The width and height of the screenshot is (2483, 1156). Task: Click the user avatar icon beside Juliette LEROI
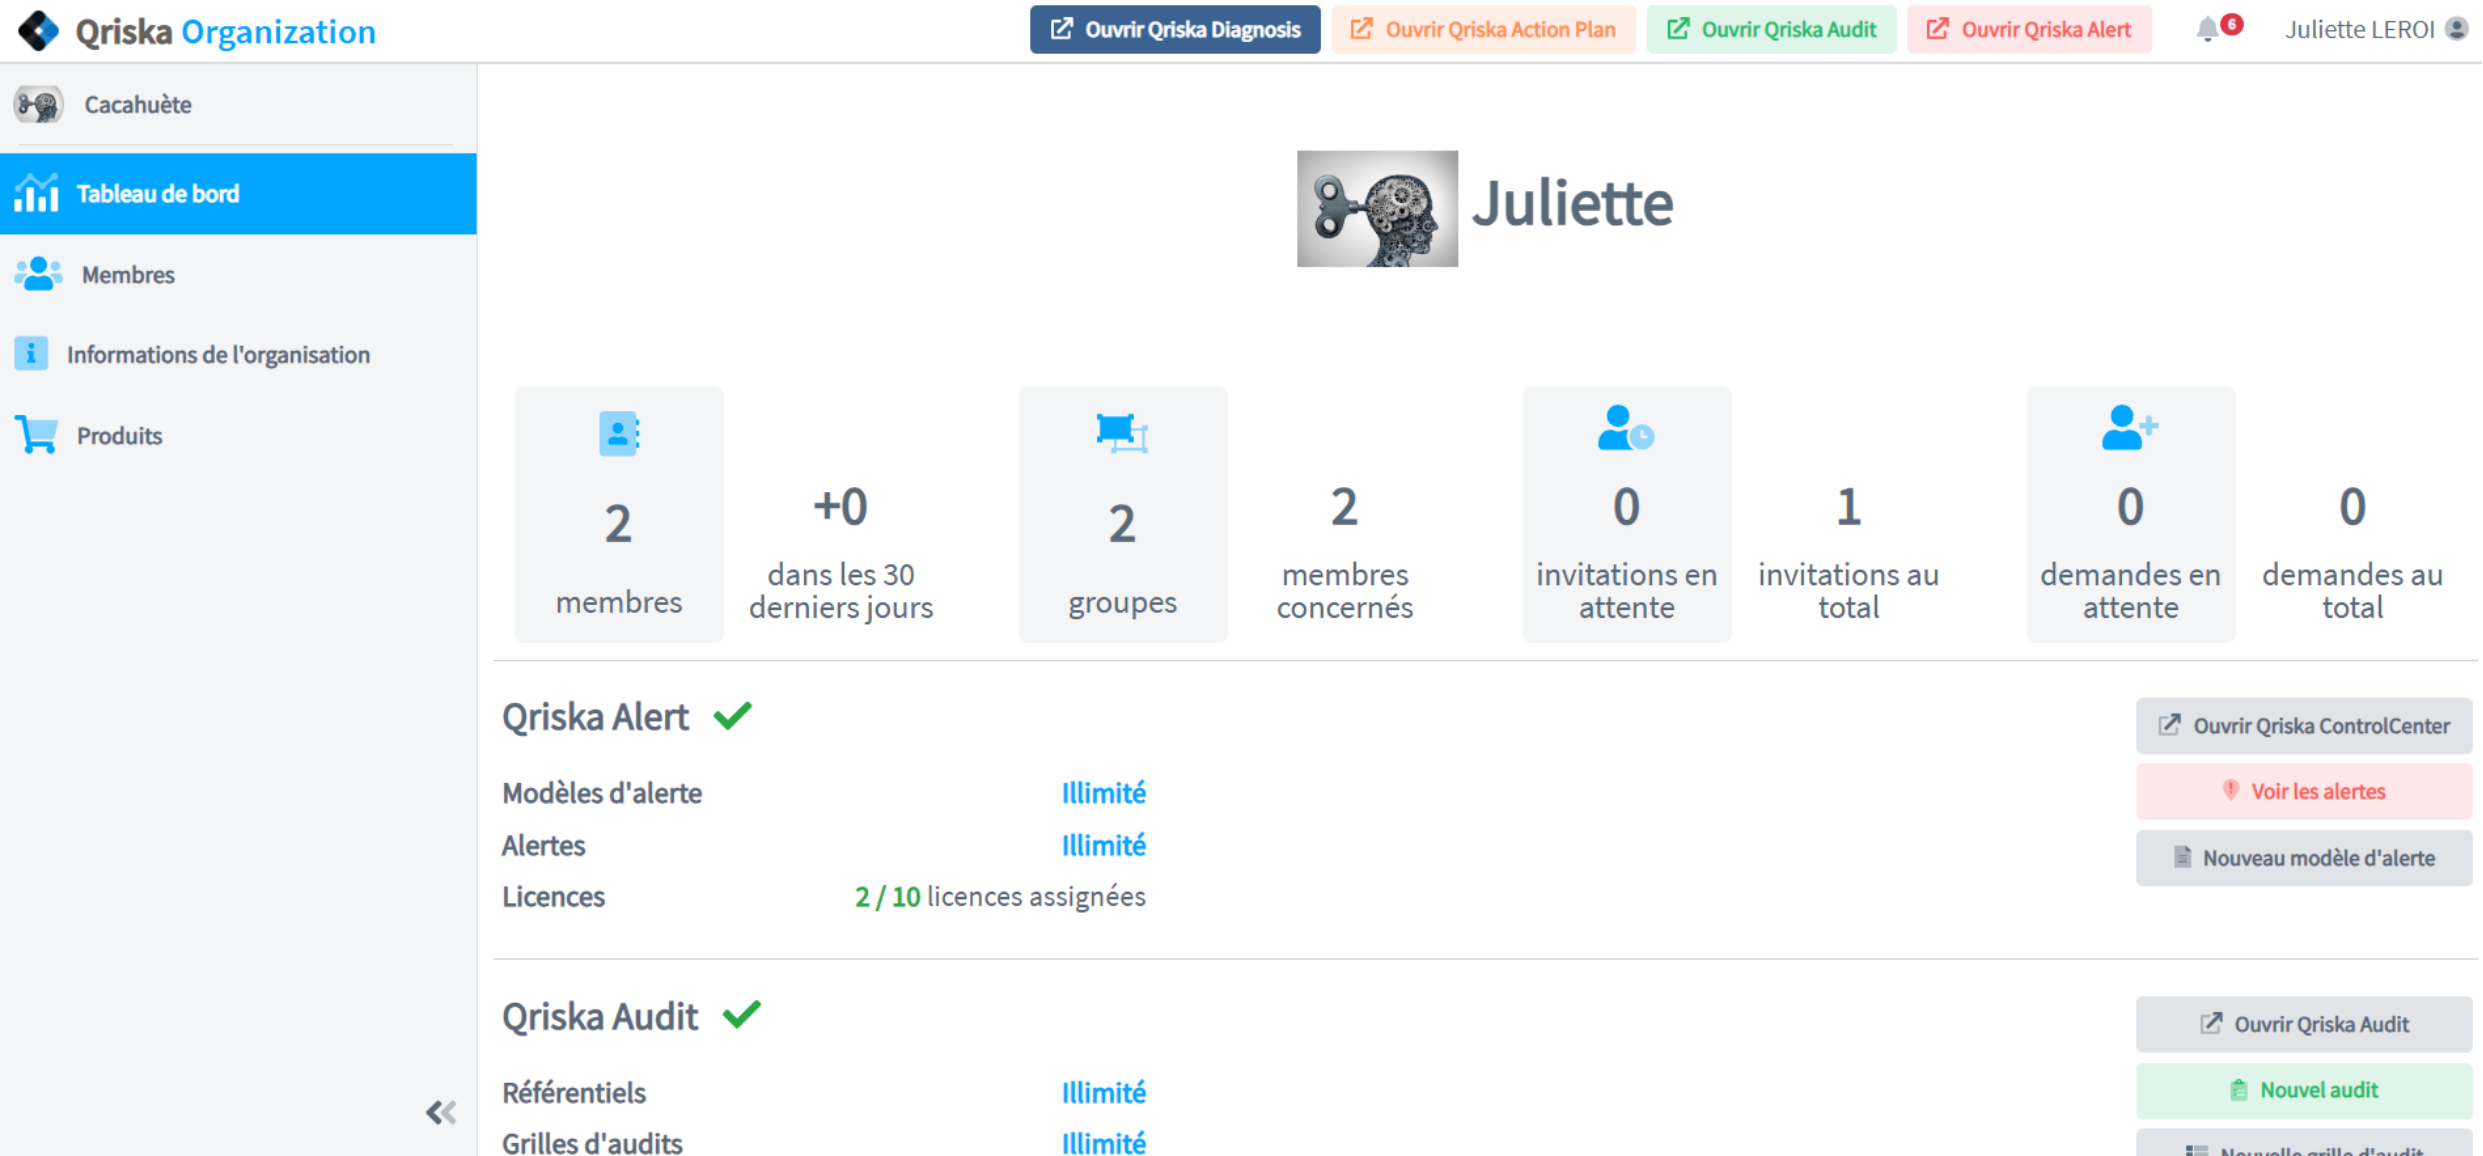click(x=2457, y=29)
